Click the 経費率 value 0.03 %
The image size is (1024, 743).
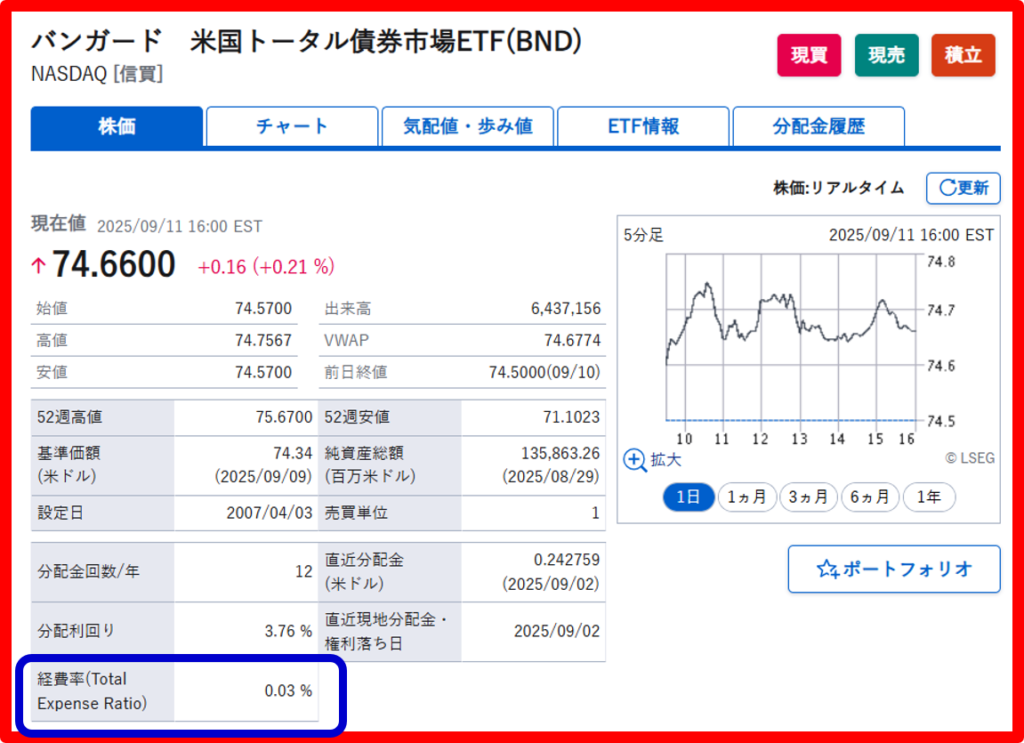point(289,691)
